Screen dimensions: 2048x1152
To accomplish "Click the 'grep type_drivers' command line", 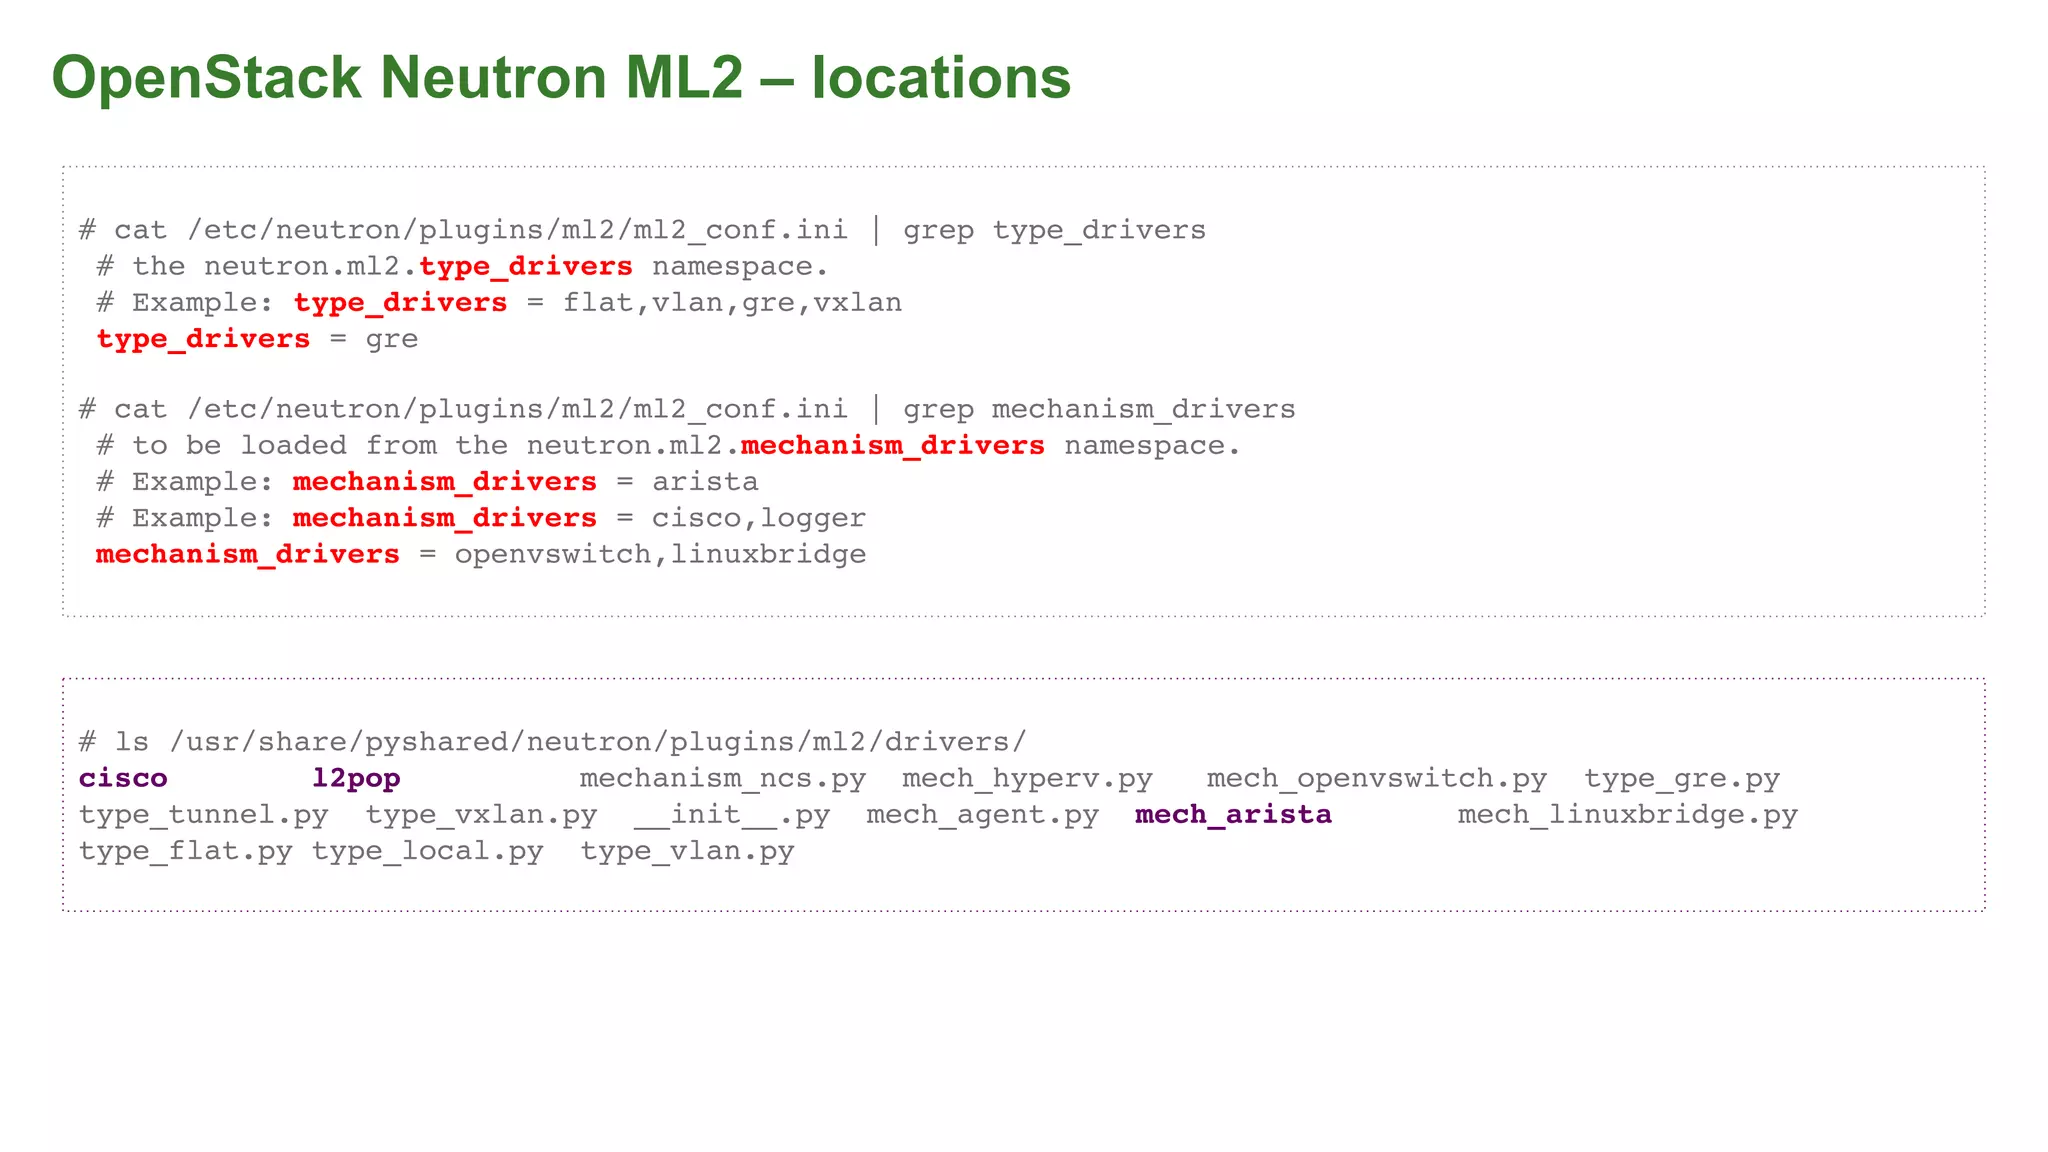I will [642, 230].
